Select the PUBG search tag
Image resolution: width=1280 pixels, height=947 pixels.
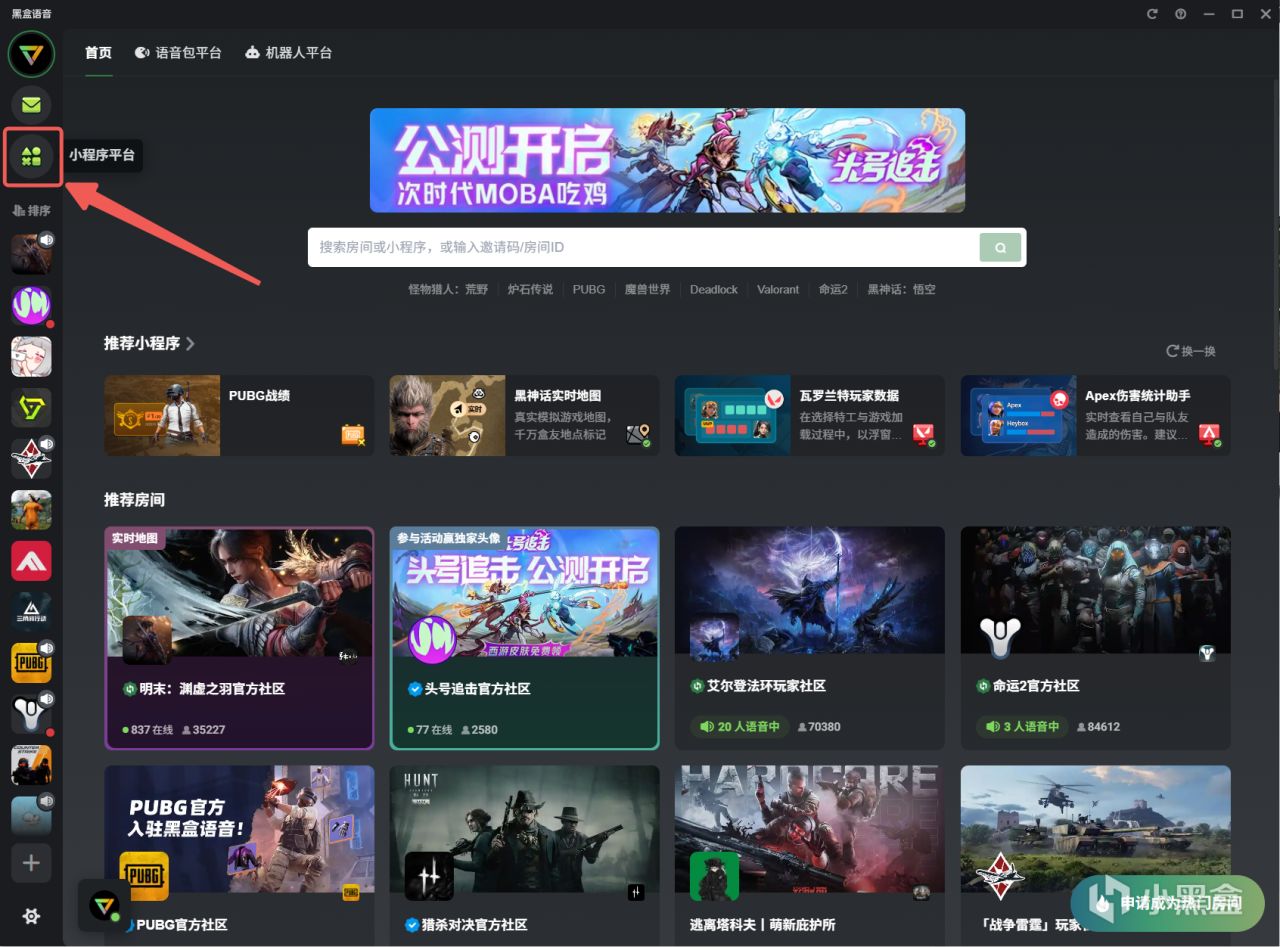(x=589, y=289)
